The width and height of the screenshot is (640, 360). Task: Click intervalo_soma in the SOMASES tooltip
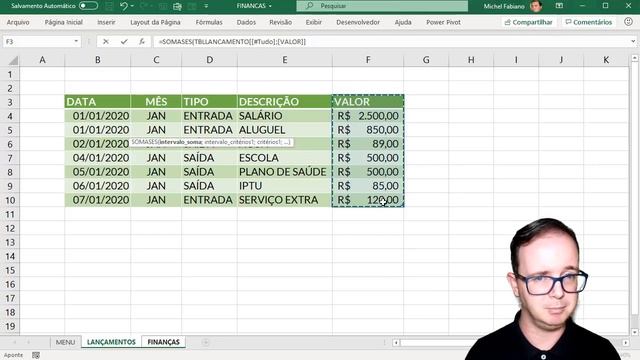[x=181, y=142]
